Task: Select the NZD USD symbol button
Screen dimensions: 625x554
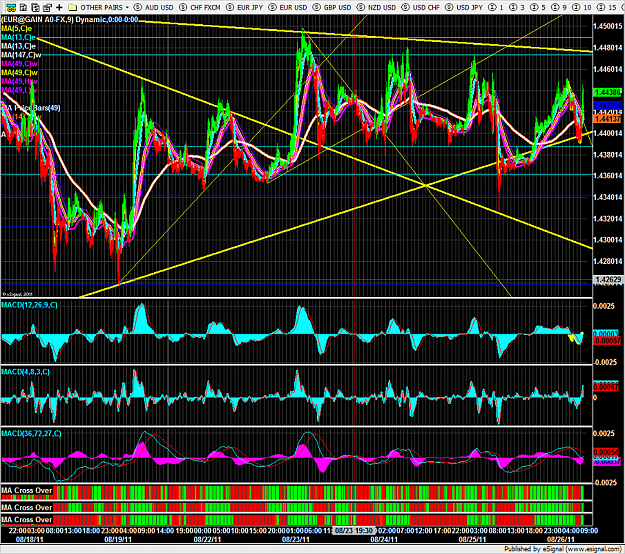Action: point(377,7)
